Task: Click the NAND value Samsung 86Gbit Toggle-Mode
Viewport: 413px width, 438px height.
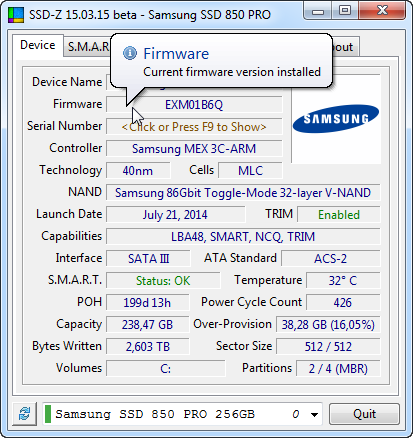Action: [243, 193]
